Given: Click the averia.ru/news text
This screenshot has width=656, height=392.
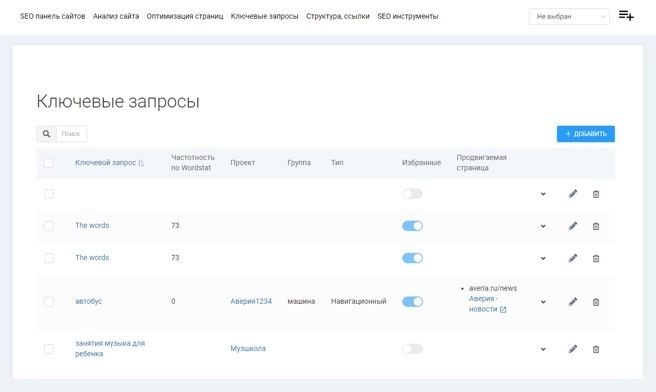Looking at the screenshot, I should click(493, 288).
